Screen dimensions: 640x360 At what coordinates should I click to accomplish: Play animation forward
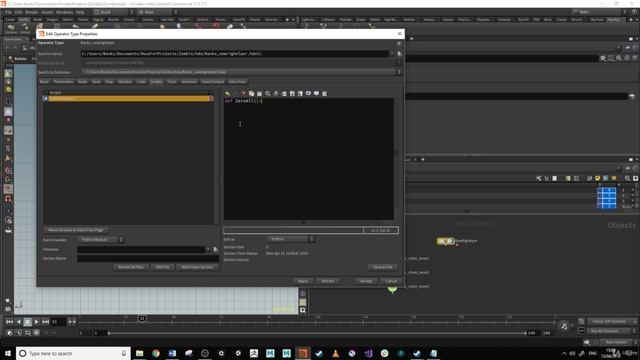pos(36,322)
